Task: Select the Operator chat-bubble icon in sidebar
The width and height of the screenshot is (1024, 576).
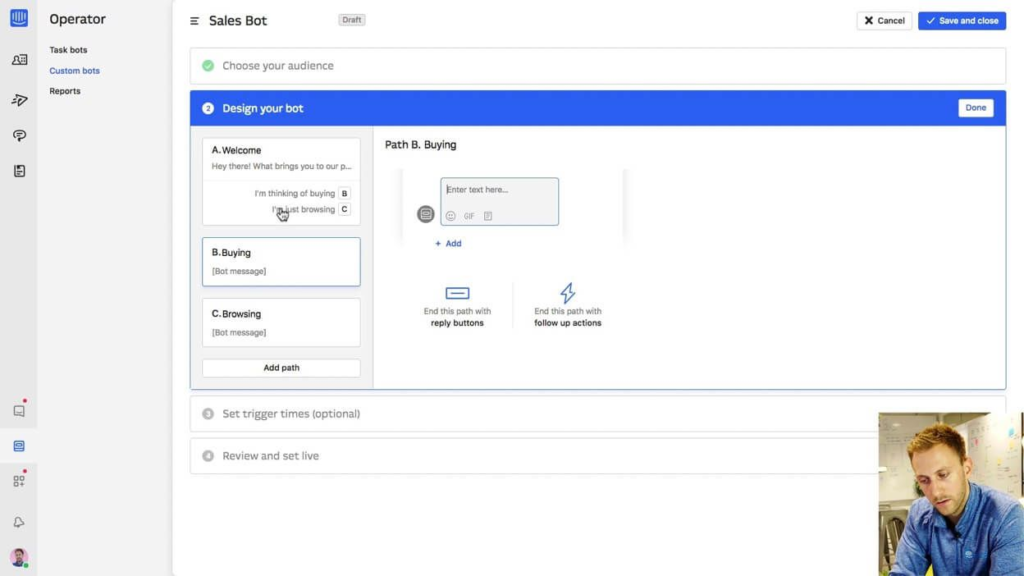Action: (x=18, y=135)
